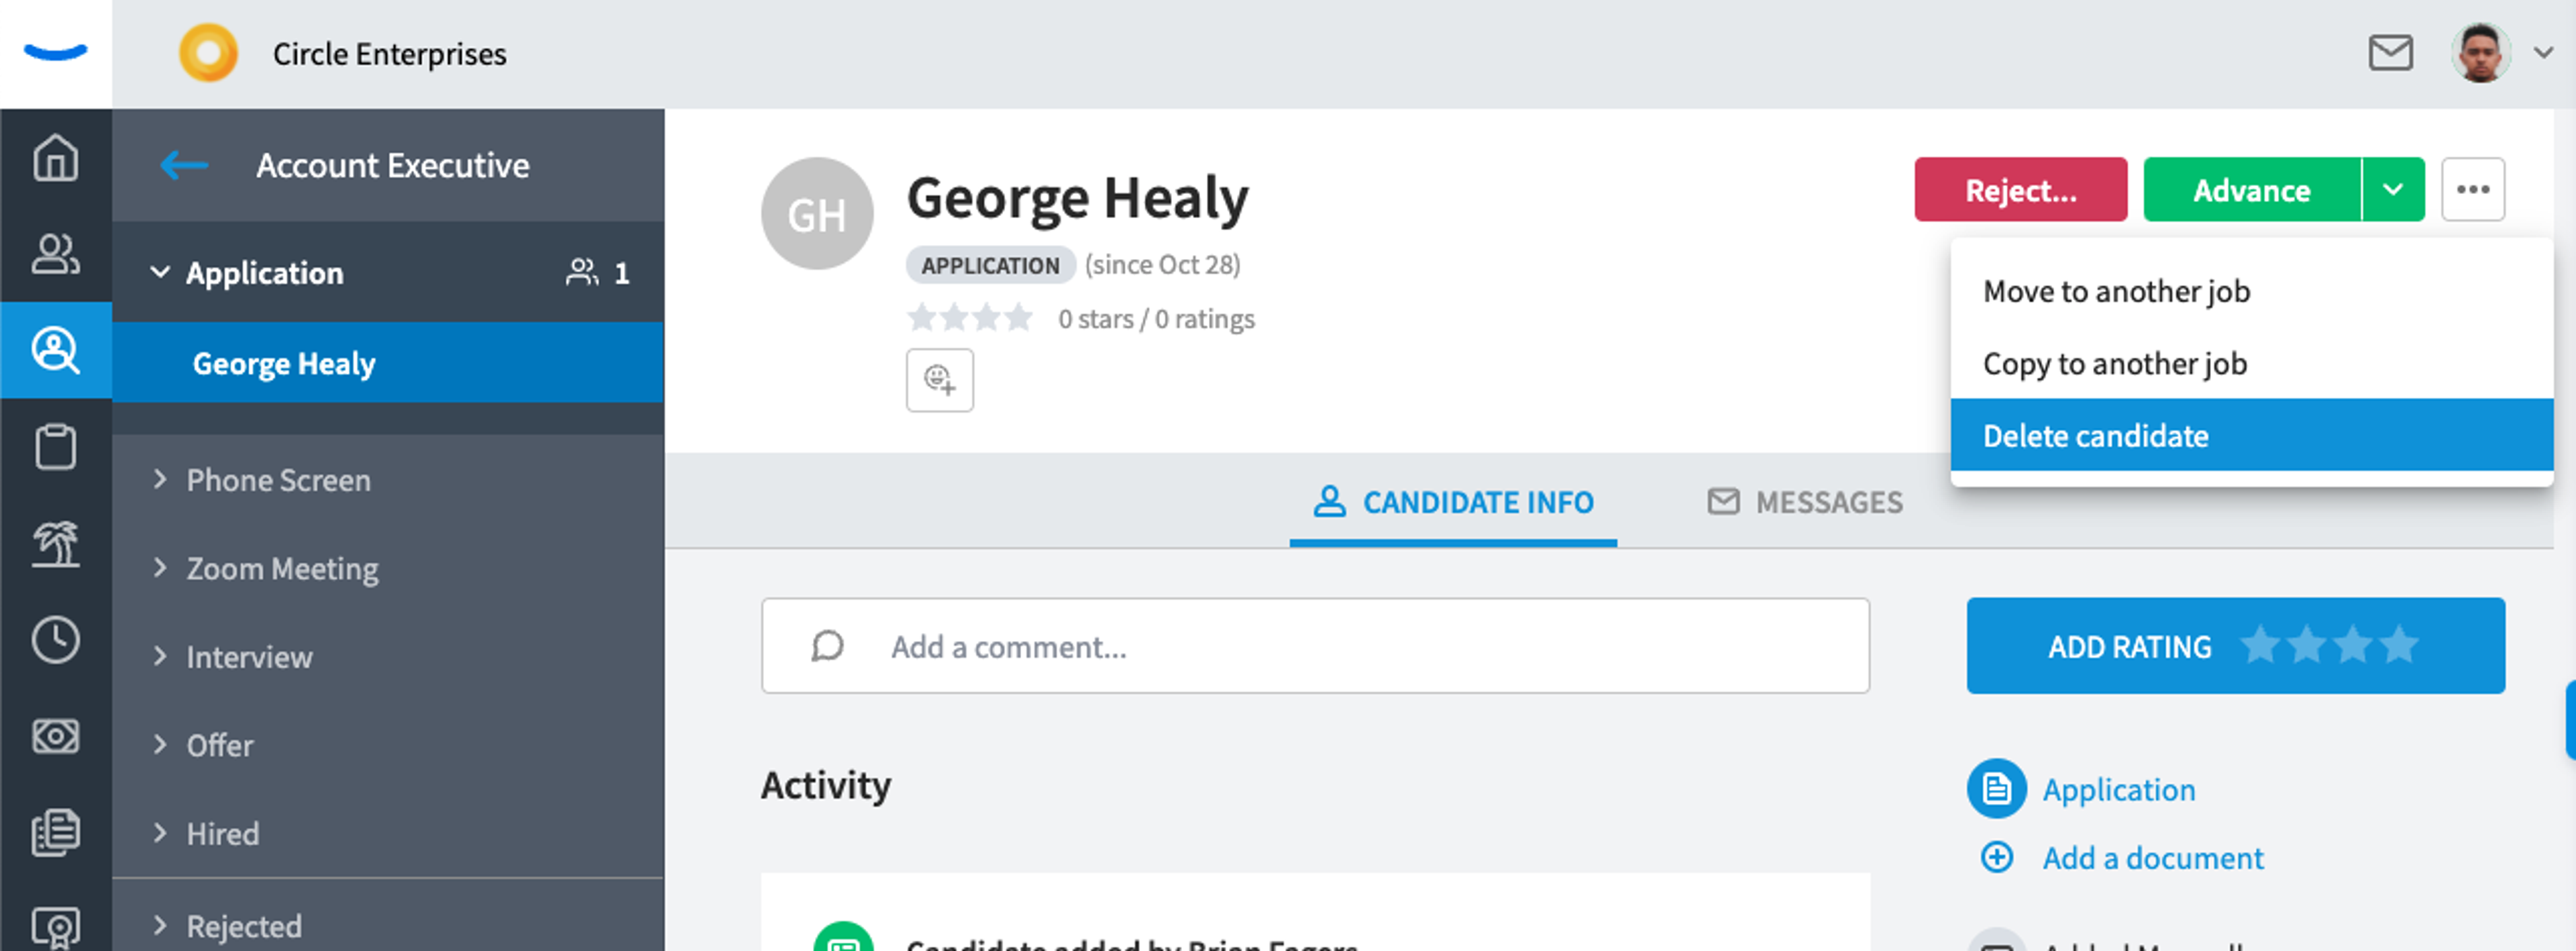This screenshot has width=2576, height=951.
Task: Switch to the Messages tab
Action: pyautogui.click(x=1805, y=502)
